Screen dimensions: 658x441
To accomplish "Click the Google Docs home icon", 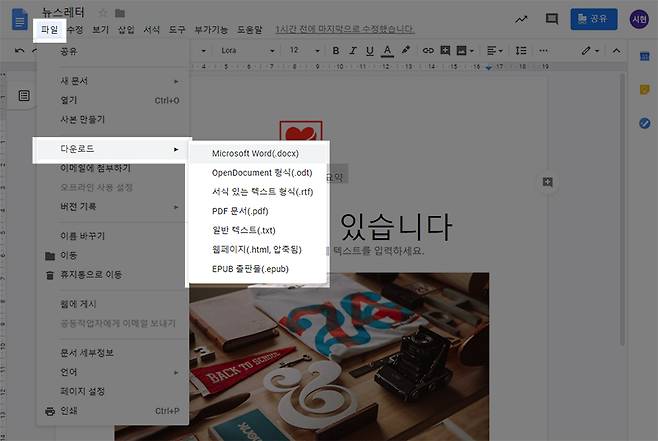I will click(x=20, y=19).
